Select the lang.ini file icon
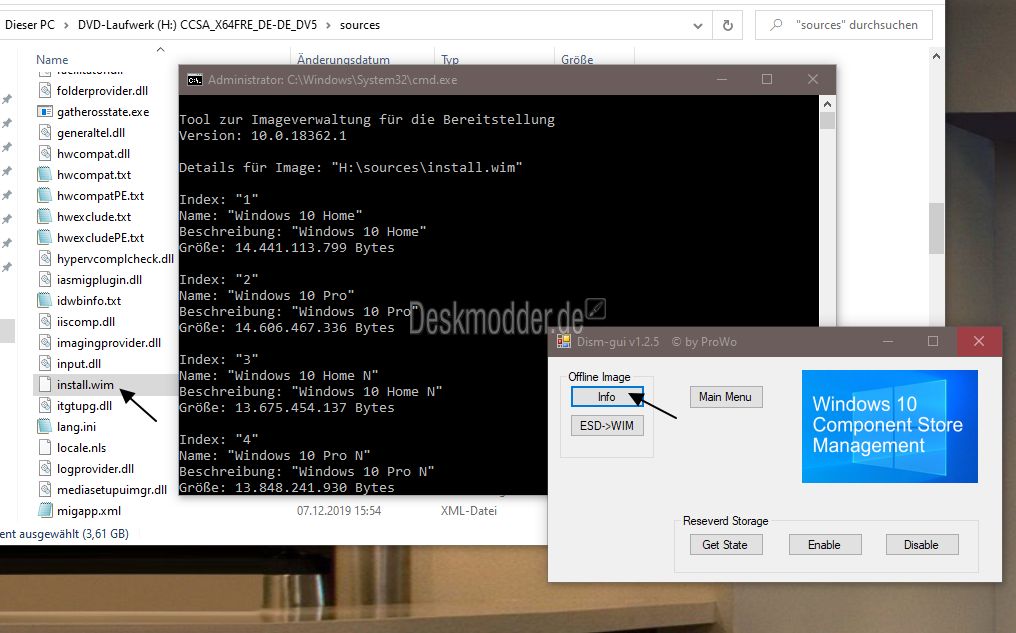The height and width of the screenshot is (633, 1016). click(x=45, y=426)
